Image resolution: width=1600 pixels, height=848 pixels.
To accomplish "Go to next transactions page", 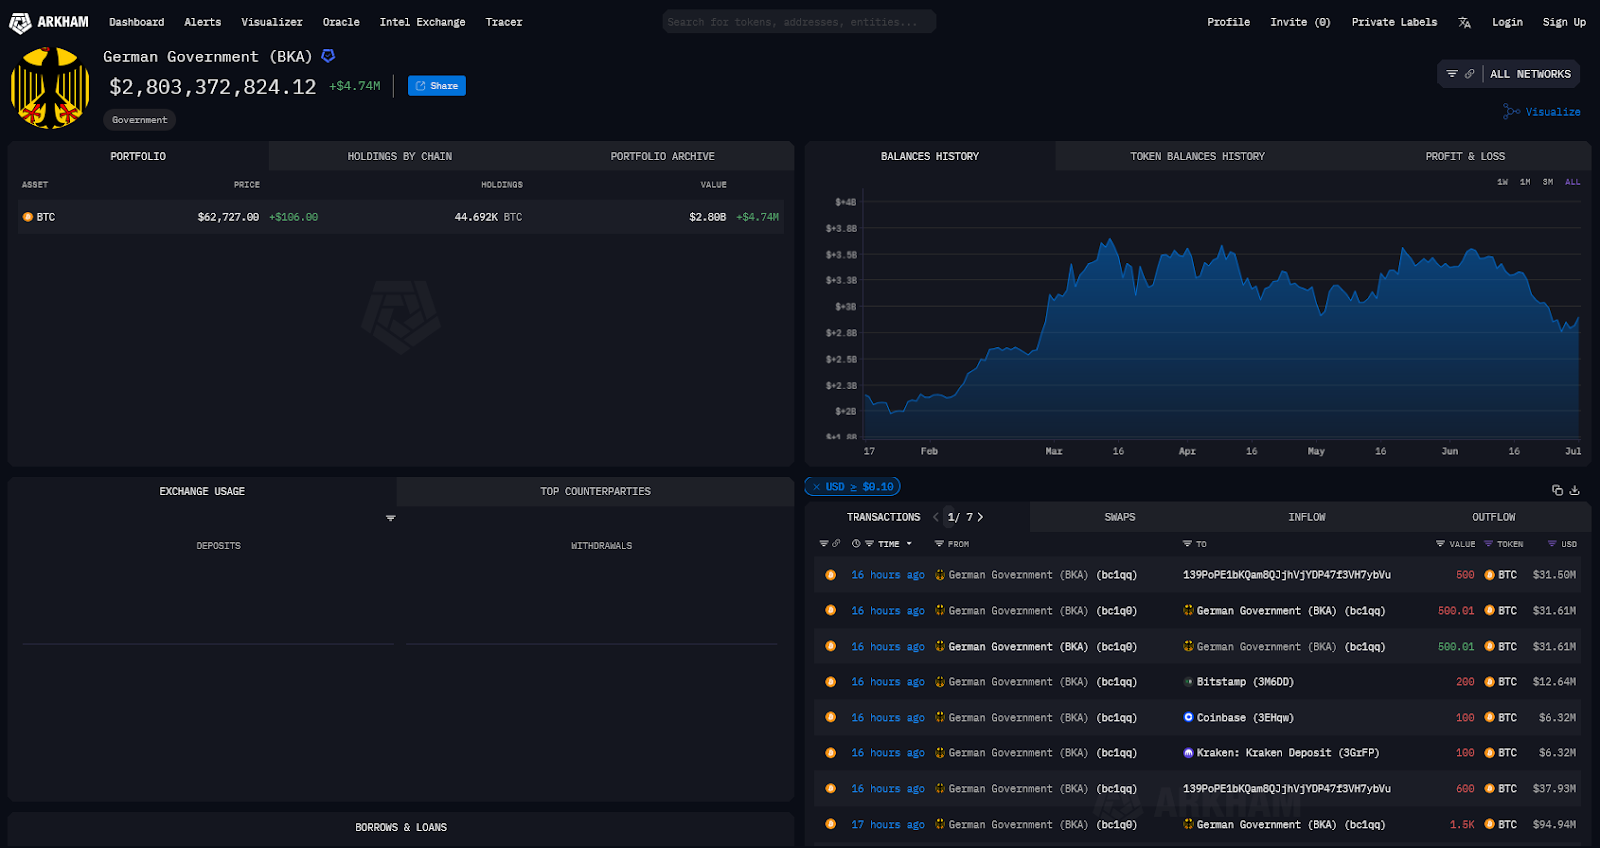I will coord(980,517).
